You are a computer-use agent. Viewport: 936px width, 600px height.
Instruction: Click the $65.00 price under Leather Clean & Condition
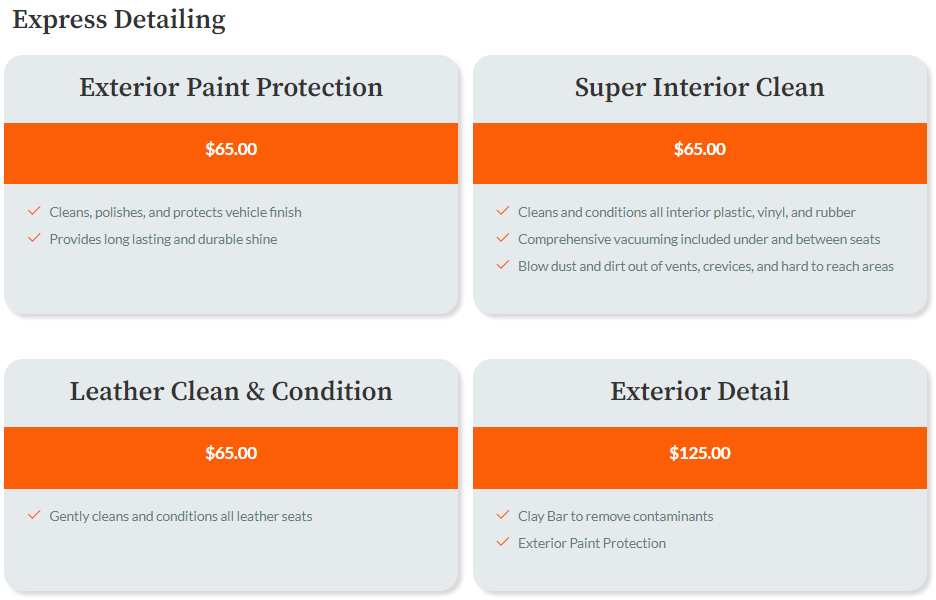click(x=231, y=454)
